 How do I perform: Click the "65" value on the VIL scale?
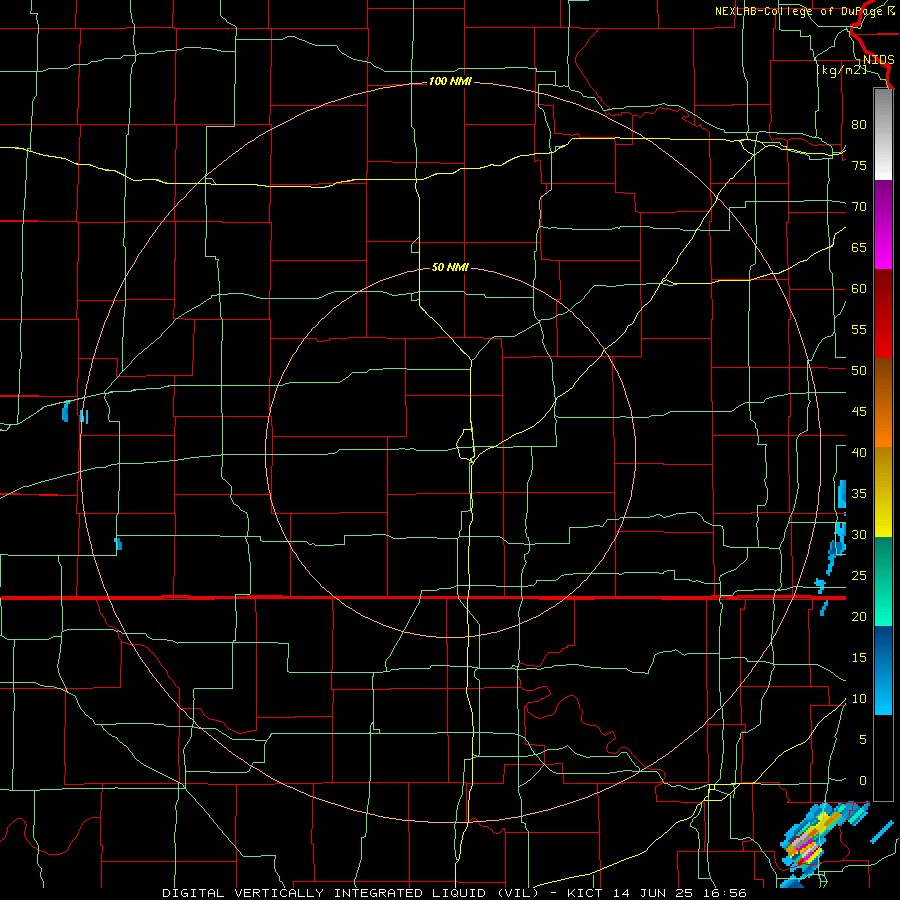859,247
